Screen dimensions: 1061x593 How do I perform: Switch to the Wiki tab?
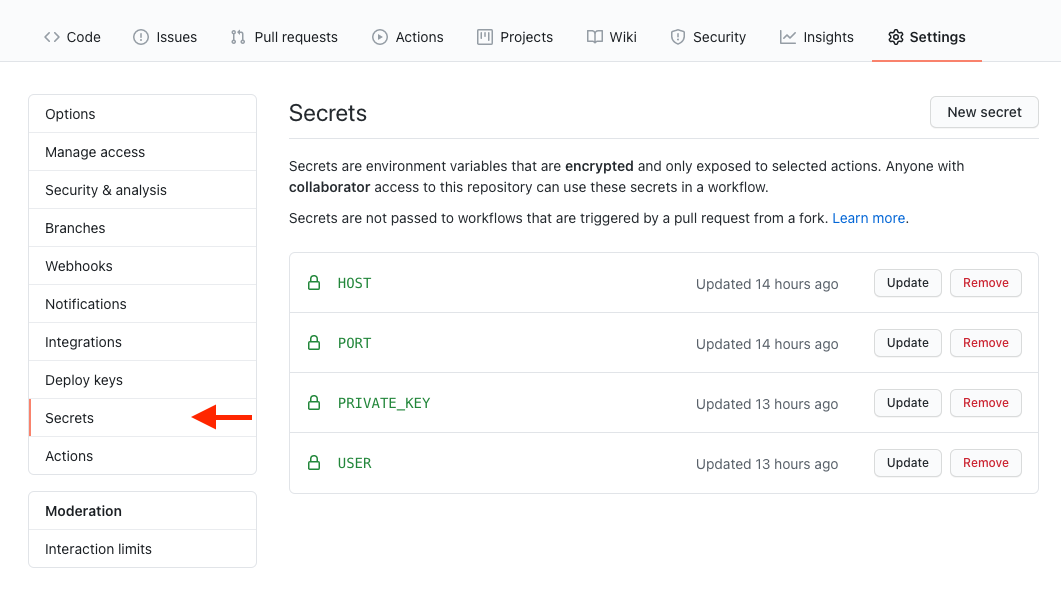tap(611, 37)
